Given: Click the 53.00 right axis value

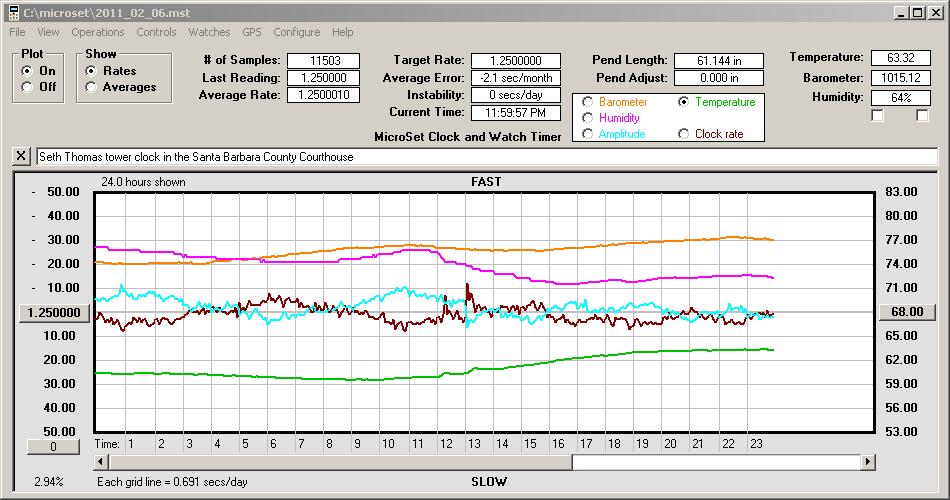Looking at the screenshot, I should click(x=901, y=432).
